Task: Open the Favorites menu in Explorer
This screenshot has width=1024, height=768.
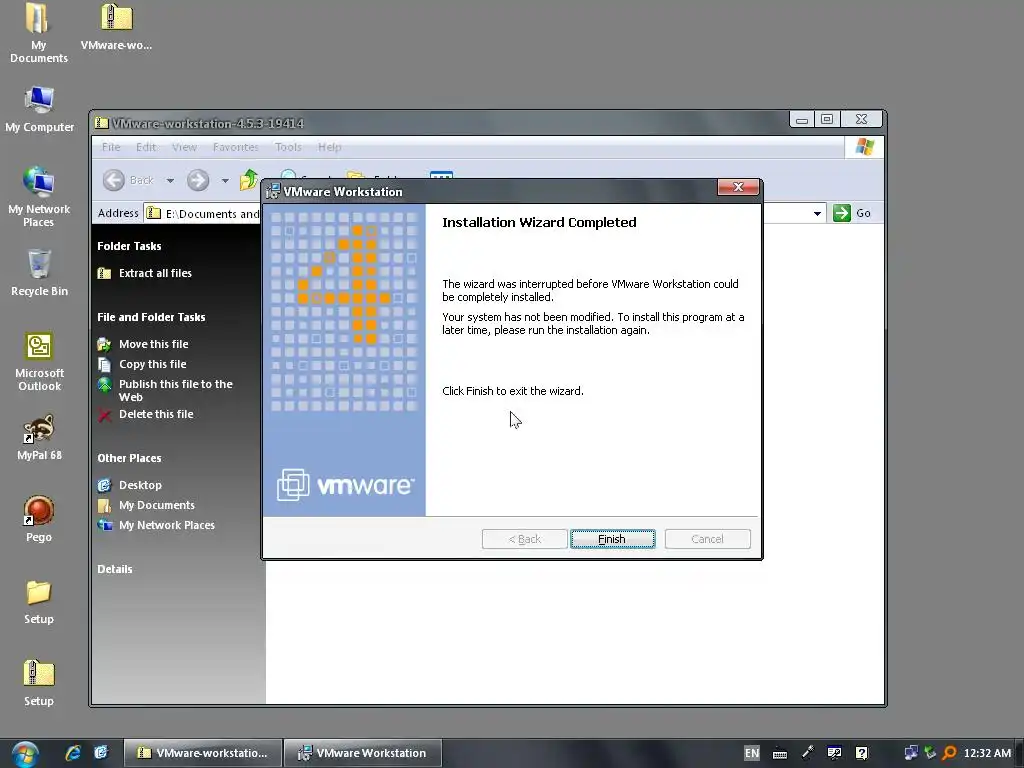Action: [235, 147]
